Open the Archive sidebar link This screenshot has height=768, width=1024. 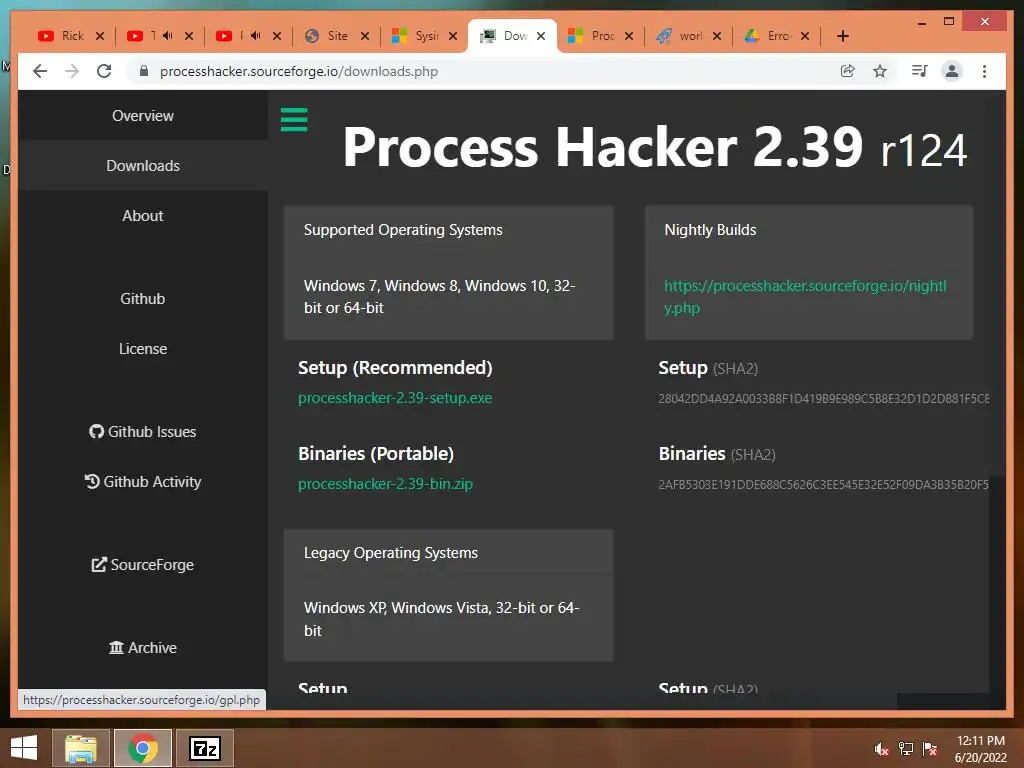point(143,648)
